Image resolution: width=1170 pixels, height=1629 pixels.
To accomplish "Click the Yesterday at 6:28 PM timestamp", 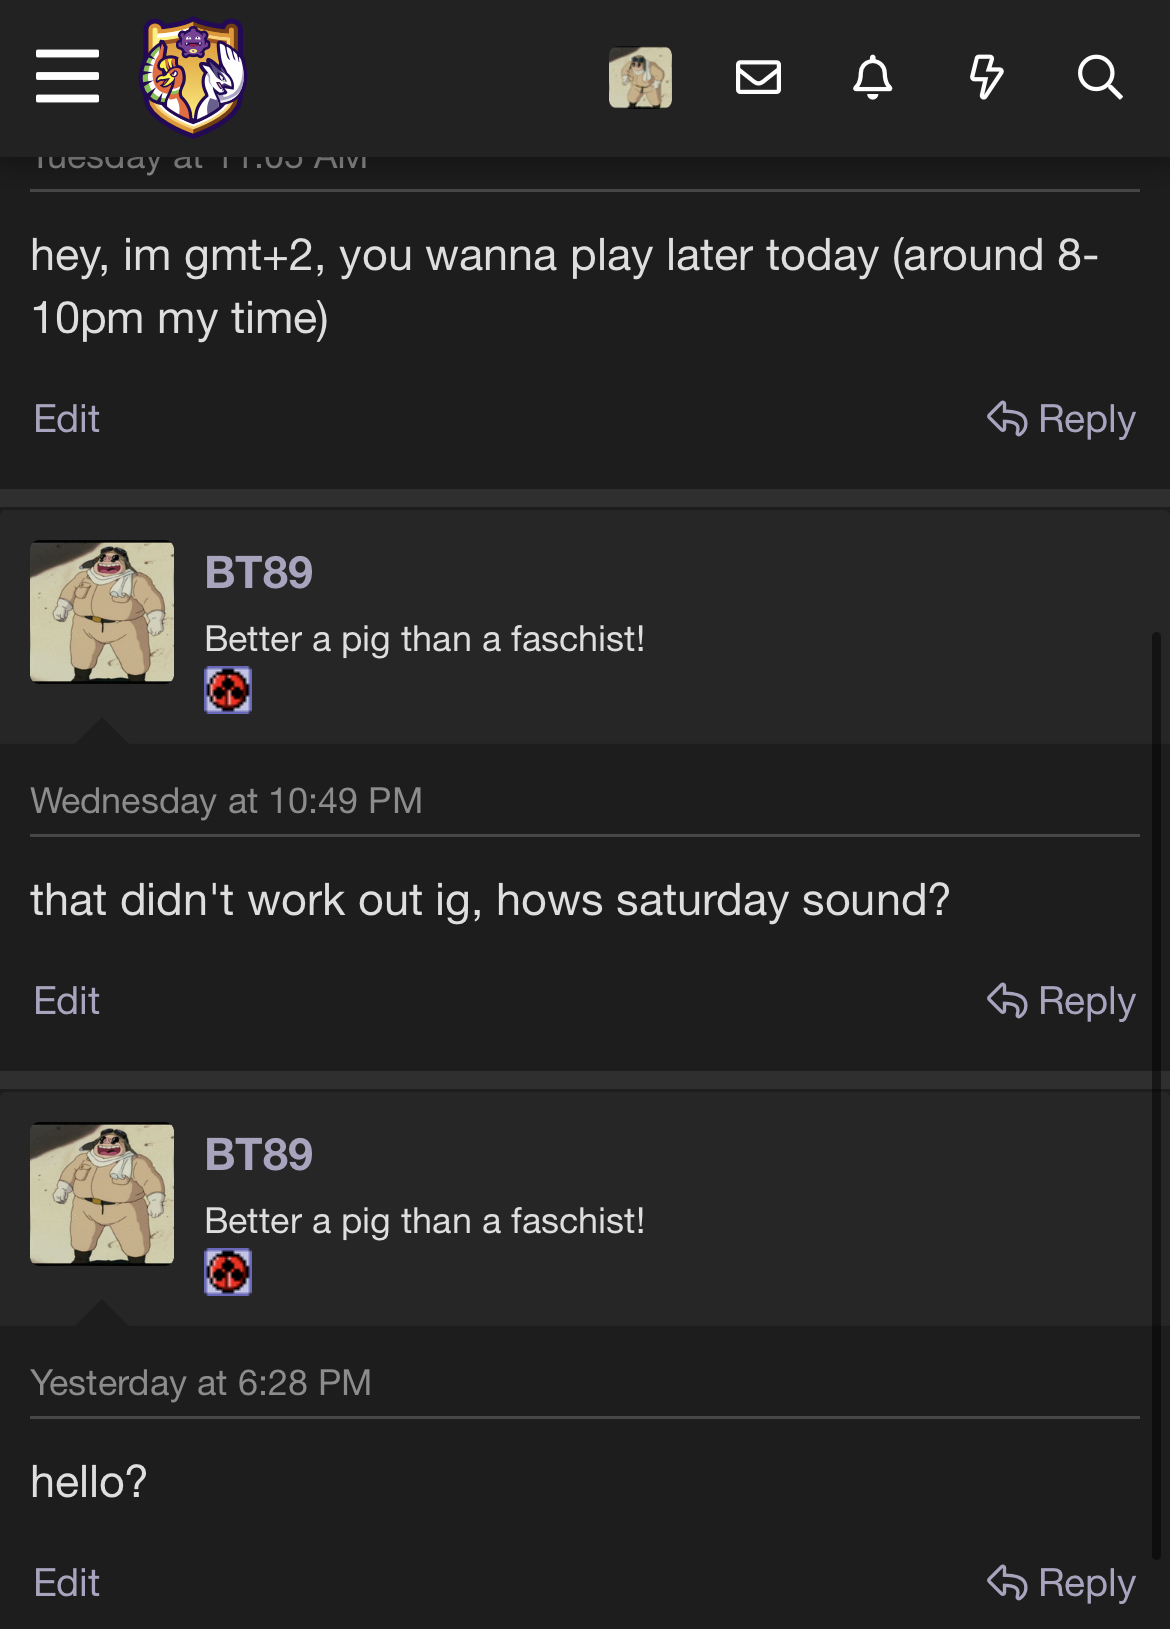I will pyautogui.click(x=201, y=1383).
